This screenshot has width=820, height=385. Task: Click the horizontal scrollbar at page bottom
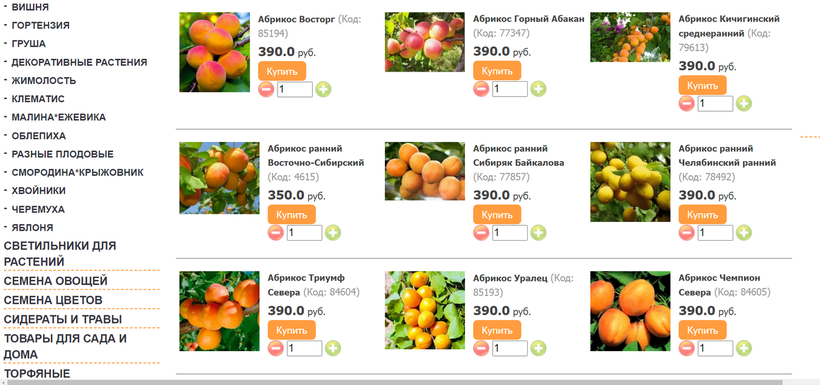395,382
